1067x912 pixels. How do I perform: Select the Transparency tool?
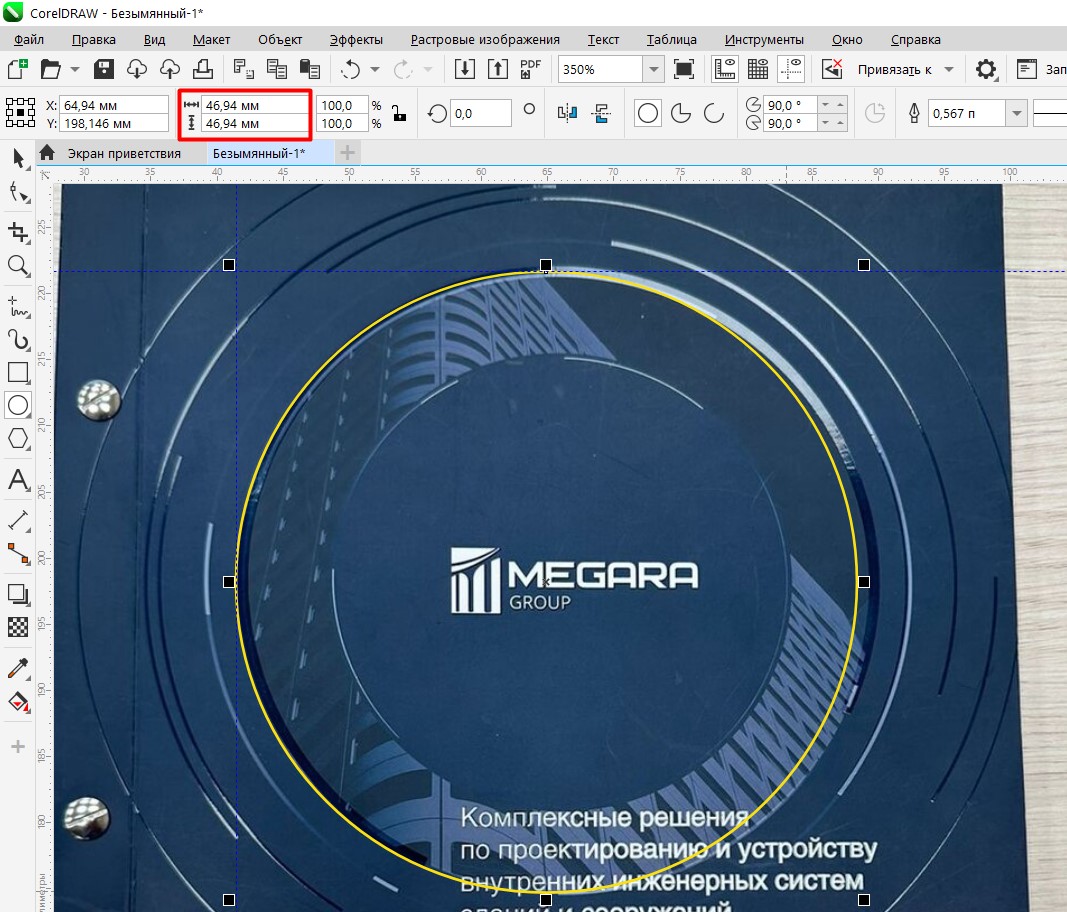(18, 627)
